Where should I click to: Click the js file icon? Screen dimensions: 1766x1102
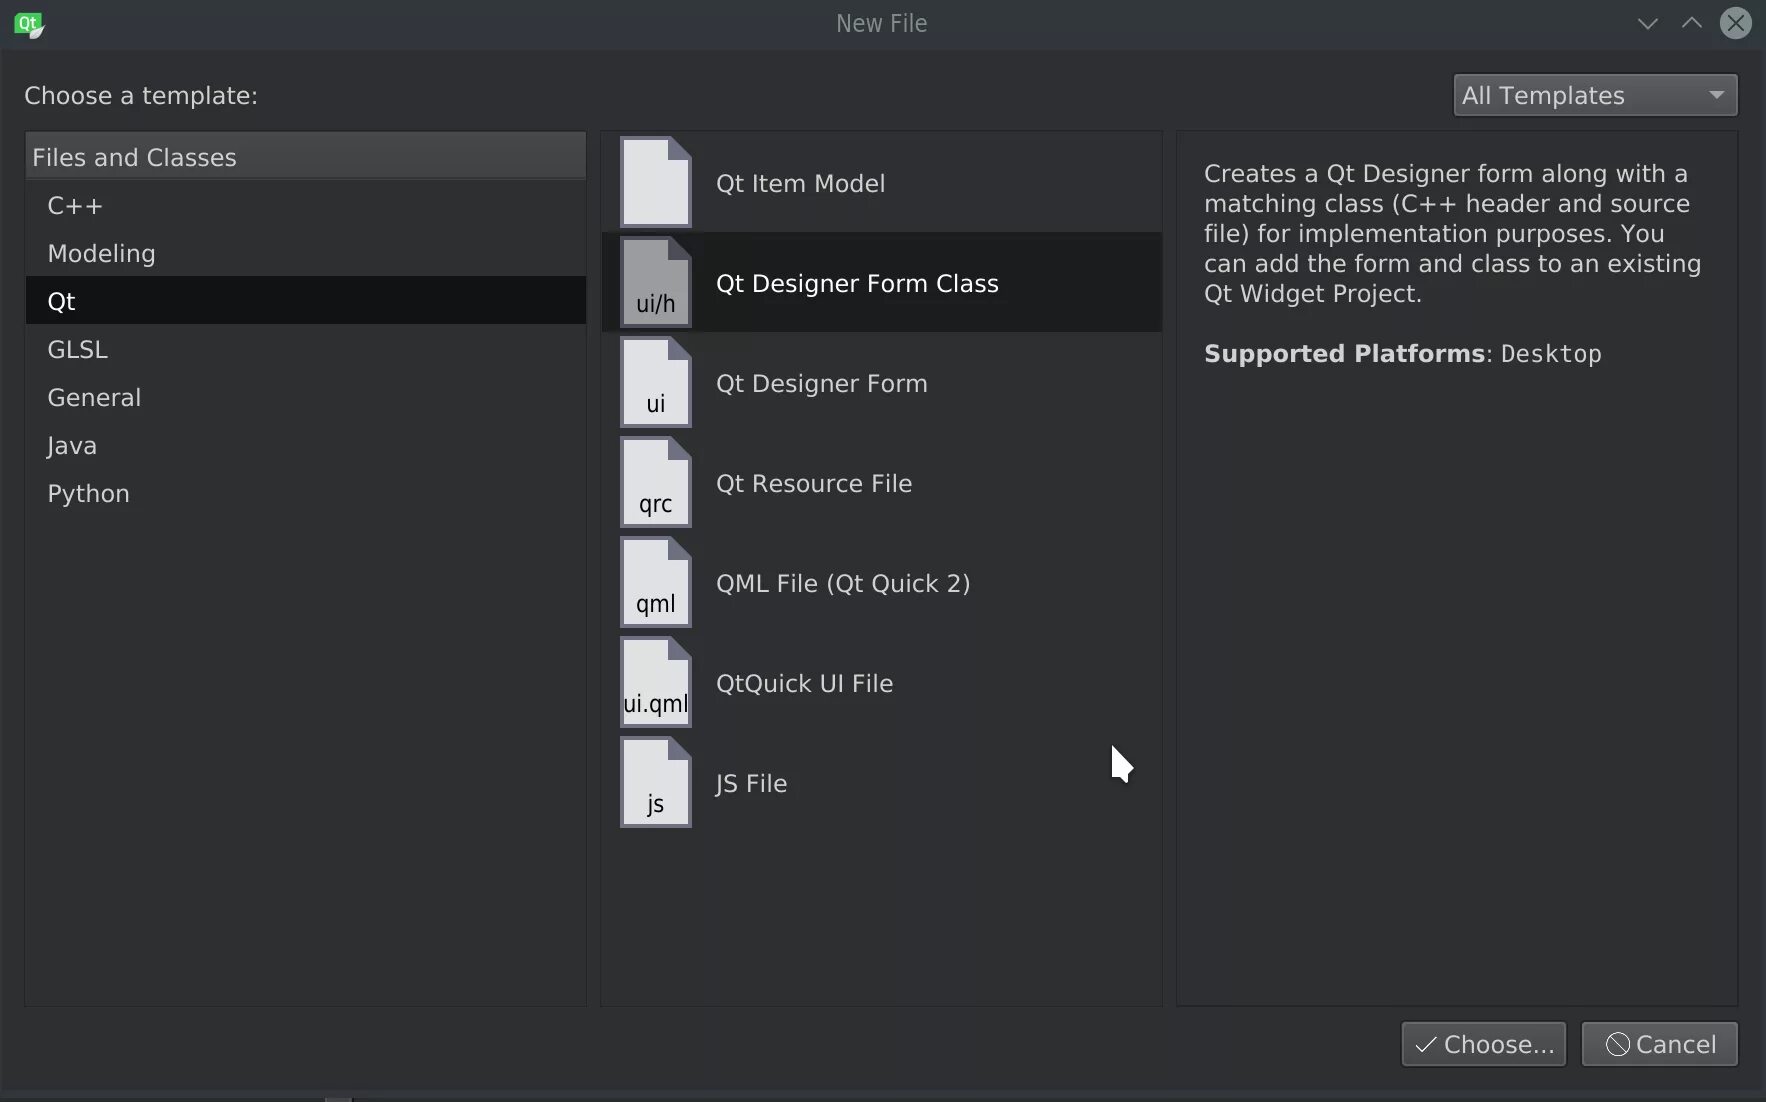point(655,782)
